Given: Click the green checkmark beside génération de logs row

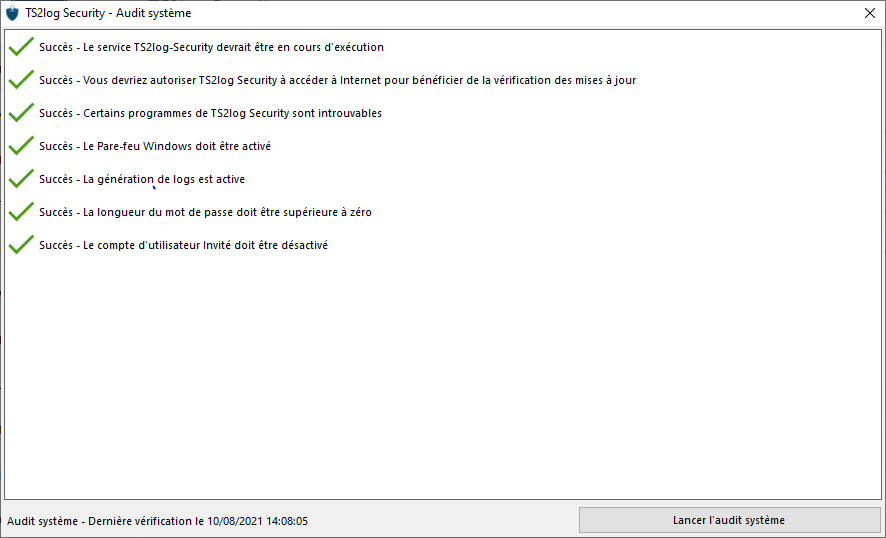Looking at the screenshot, I should [x=21, y=179].
